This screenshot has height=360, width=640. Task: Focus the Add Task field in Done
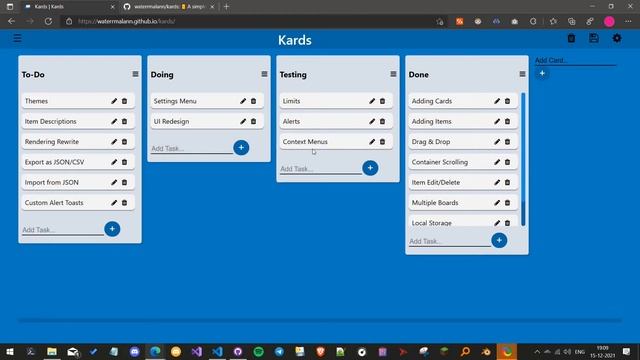(449, 241)
